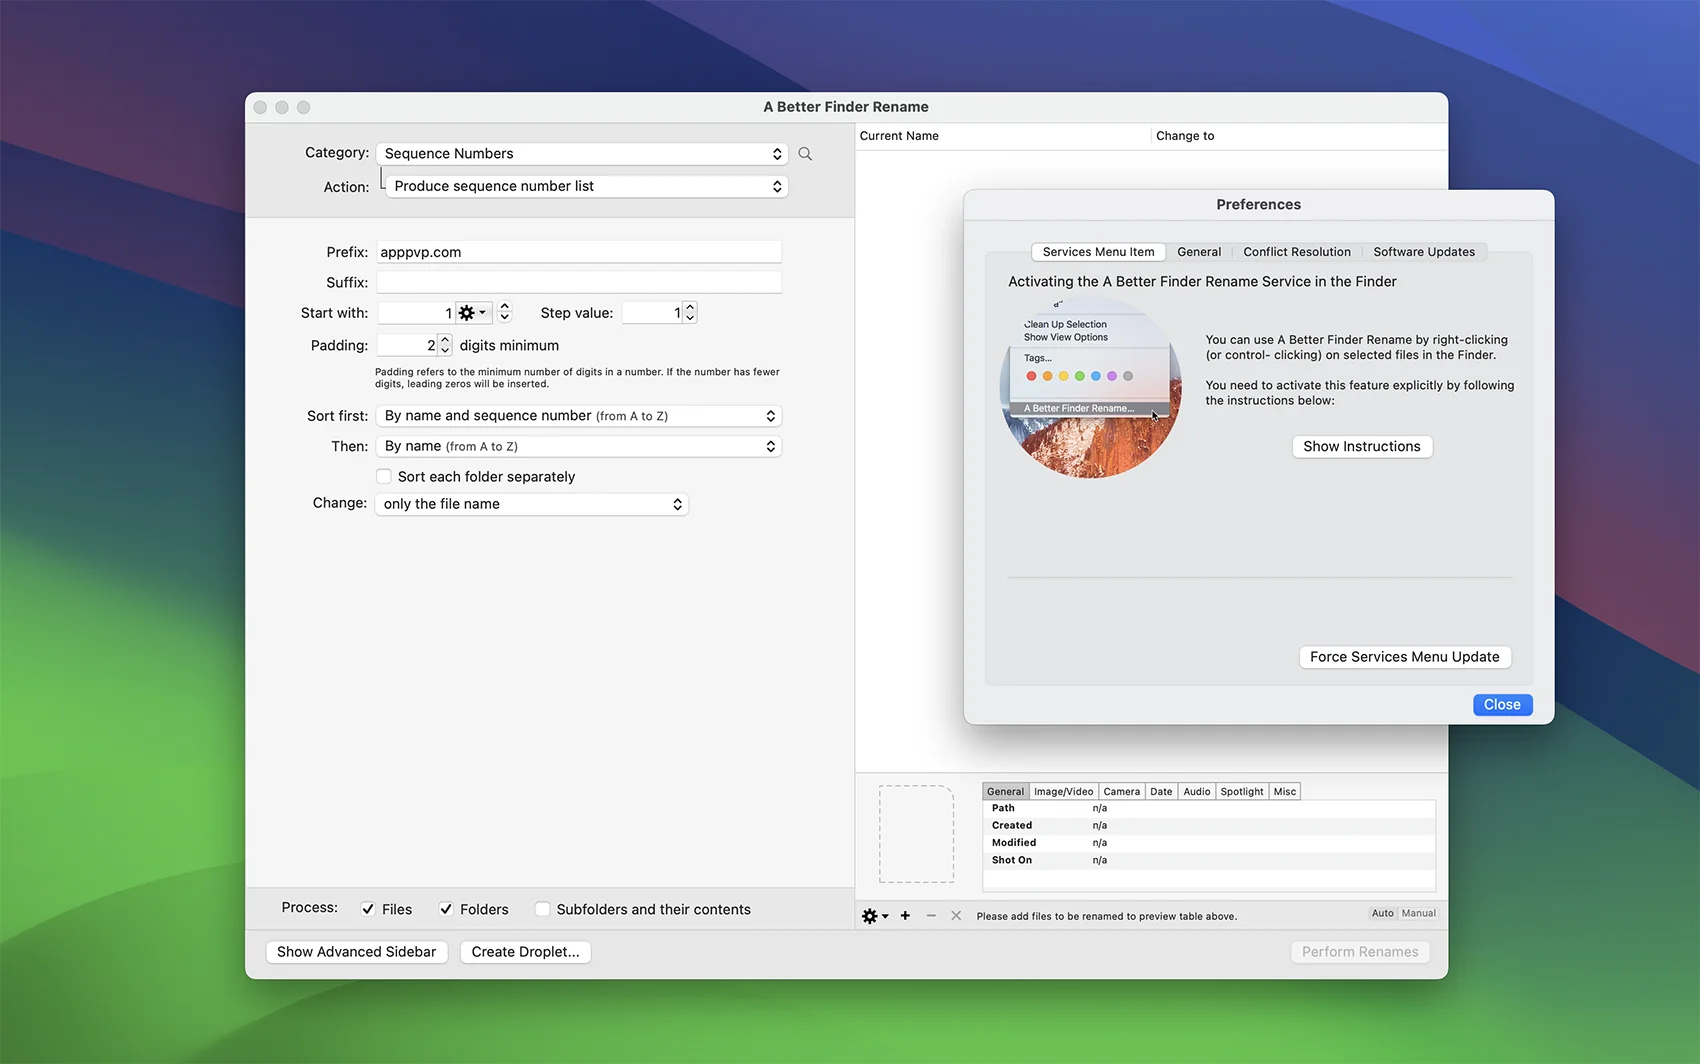Click the Step value stepper

click(690, 313)
